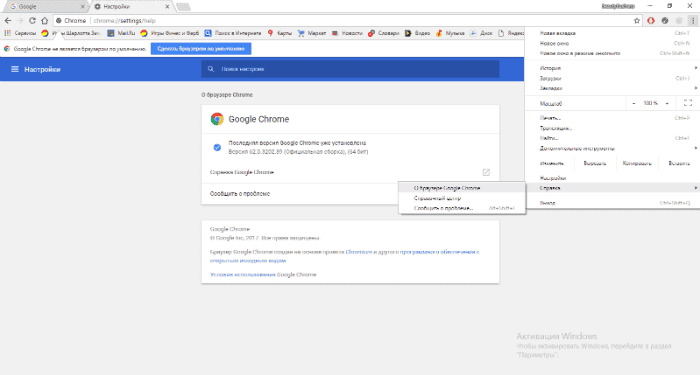Image resolution: width=700 pixels, height=375 pixels.
Task: Click the settings search field
Action: click(350, 69)
